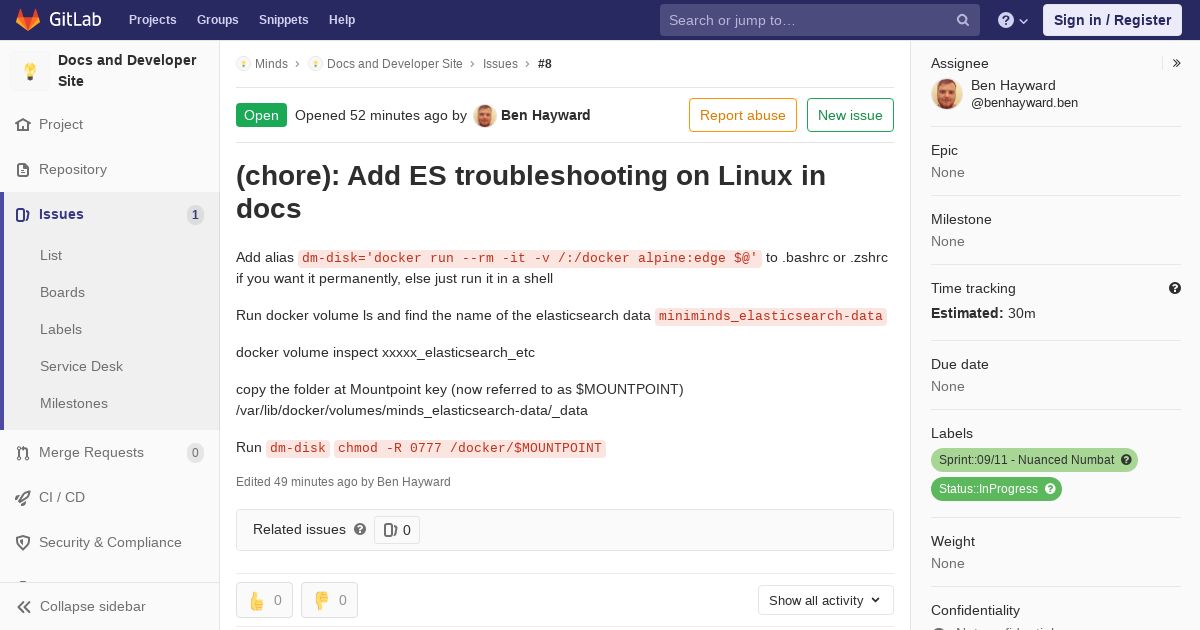Collapse right sidebar with double-chevron icon
This screenshot has width=1200, height=630.
point(1177,64)
